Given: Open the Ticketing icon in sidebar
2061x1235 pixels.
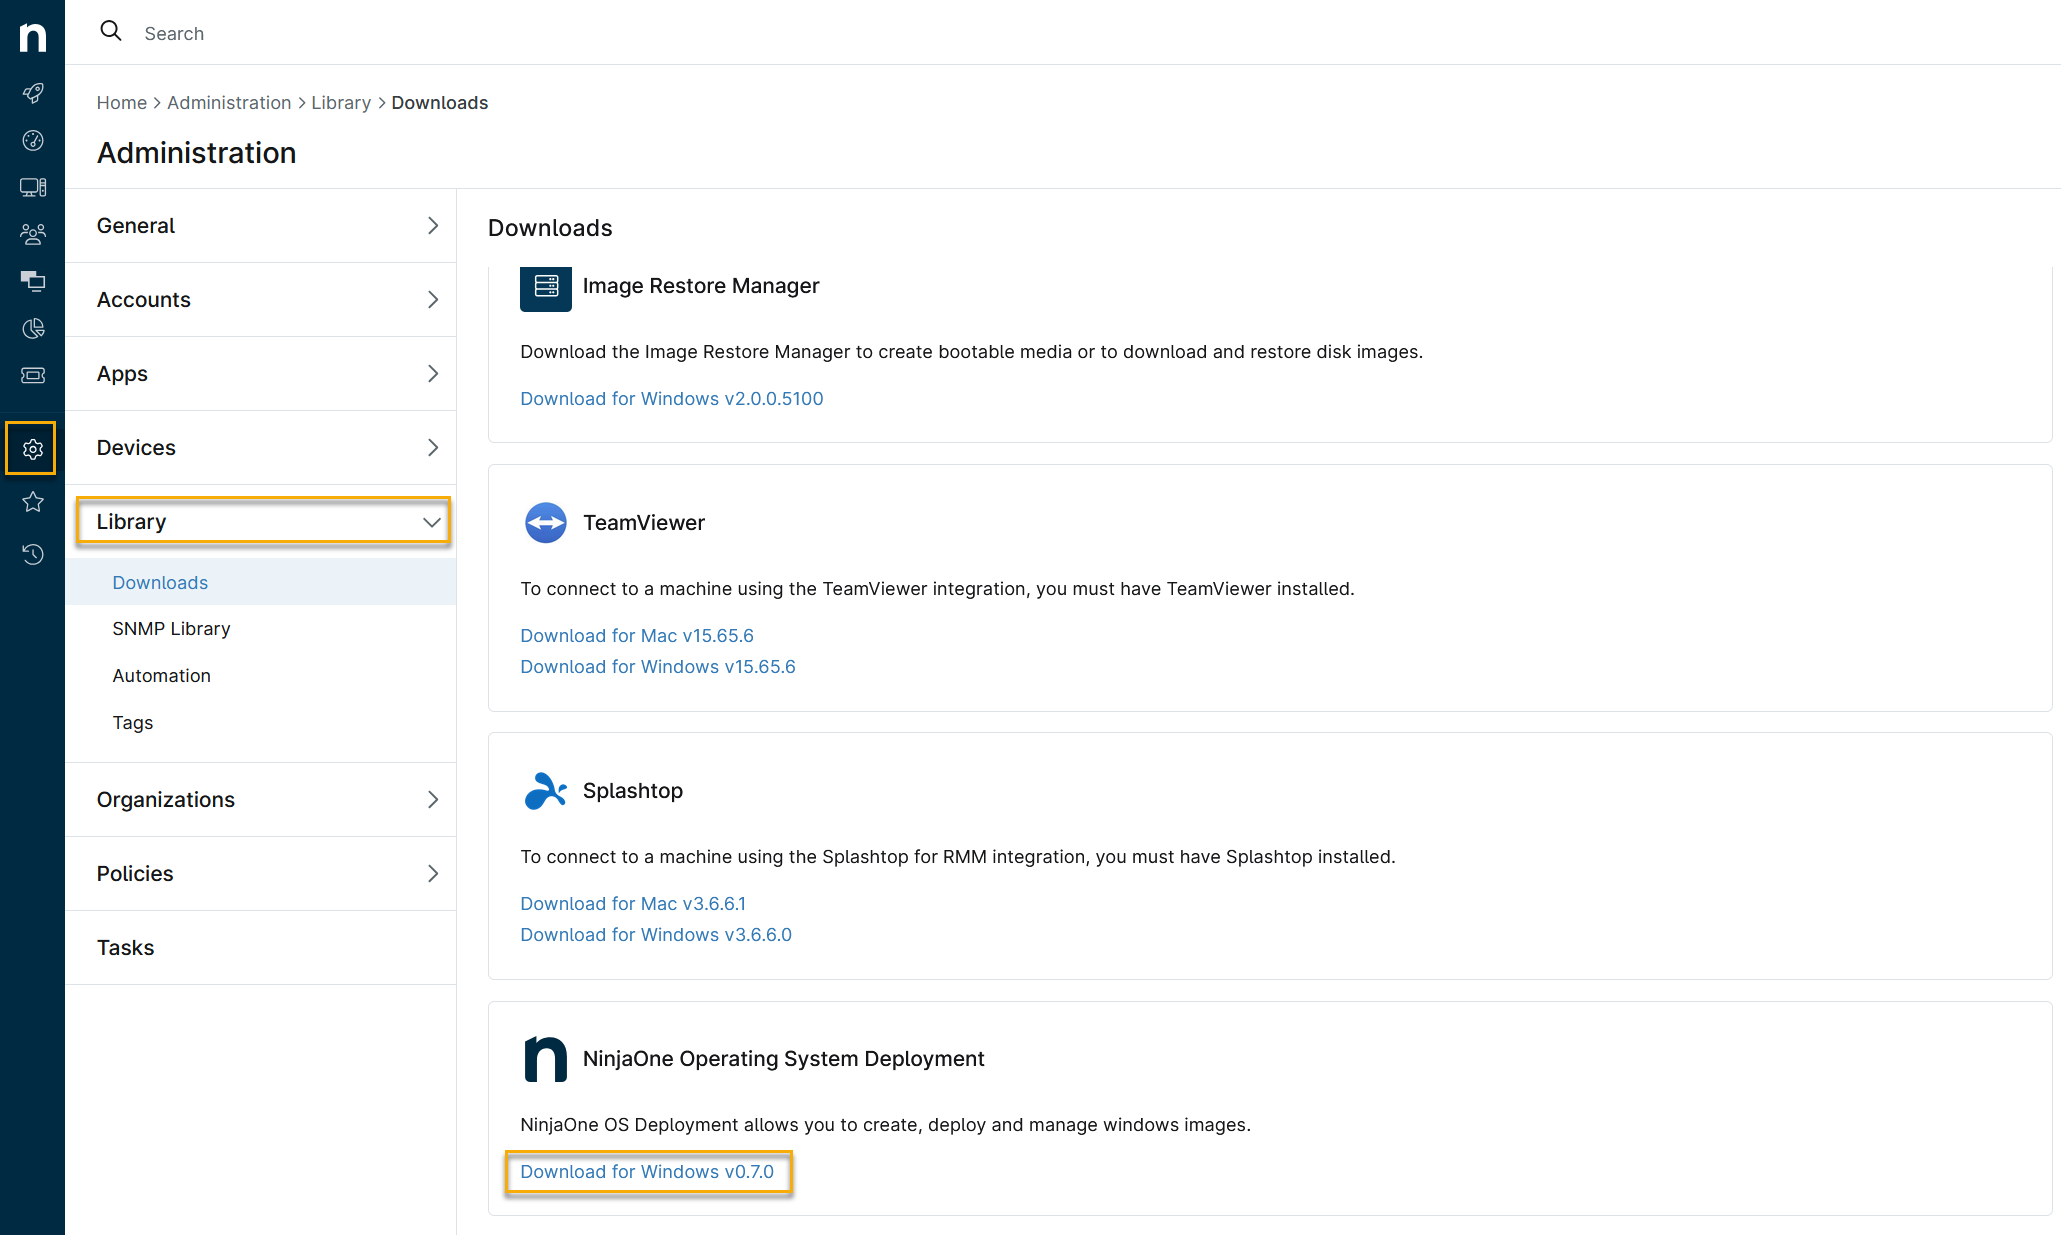Looking at the screenshot, I should click(x=33, y=375).
